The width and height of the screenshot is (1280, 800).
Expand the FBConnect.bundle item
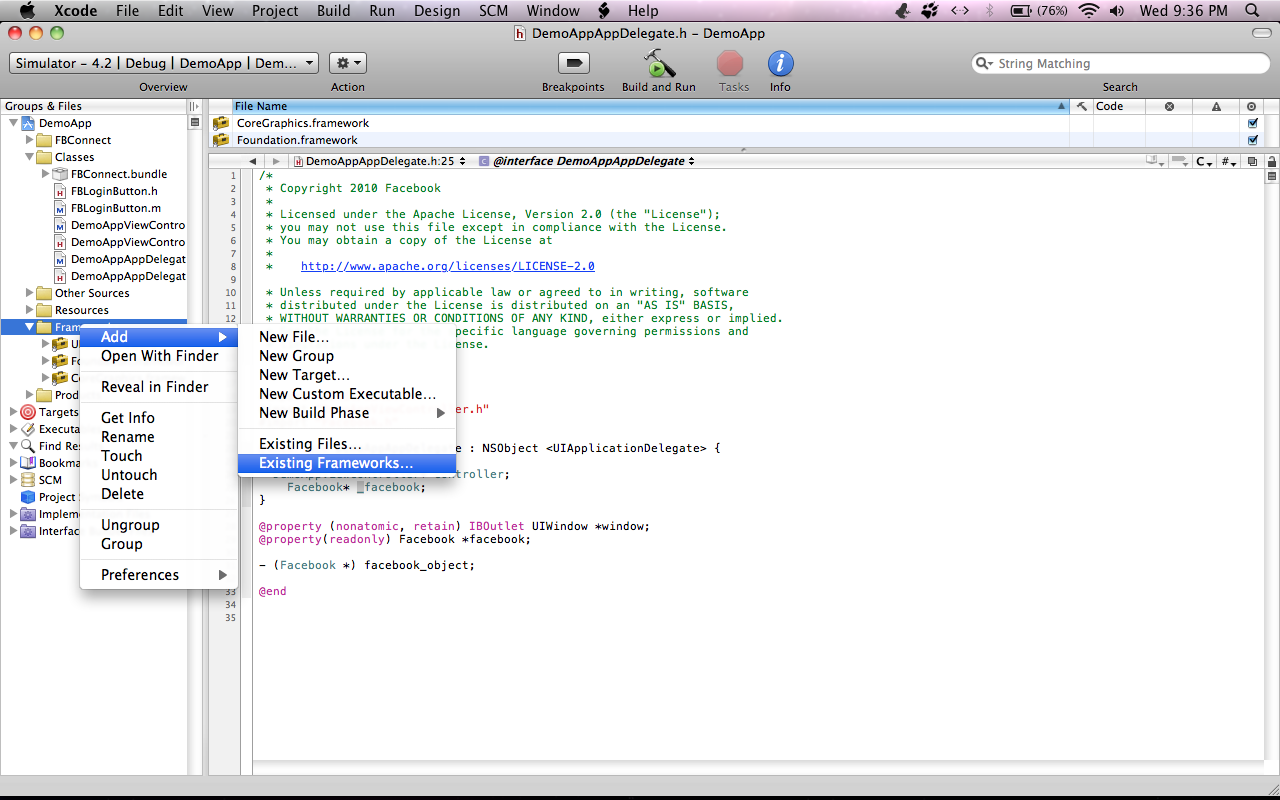point(46,174)
